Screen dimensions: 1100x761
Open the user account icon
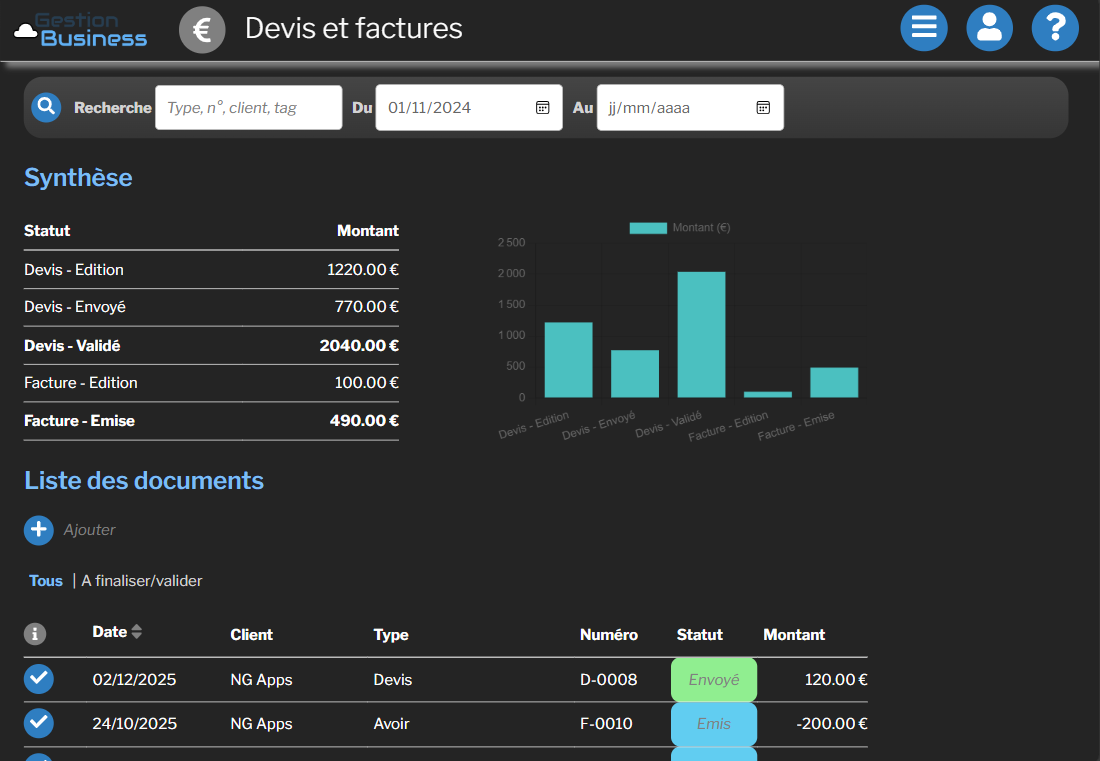(x=989, y=28)
